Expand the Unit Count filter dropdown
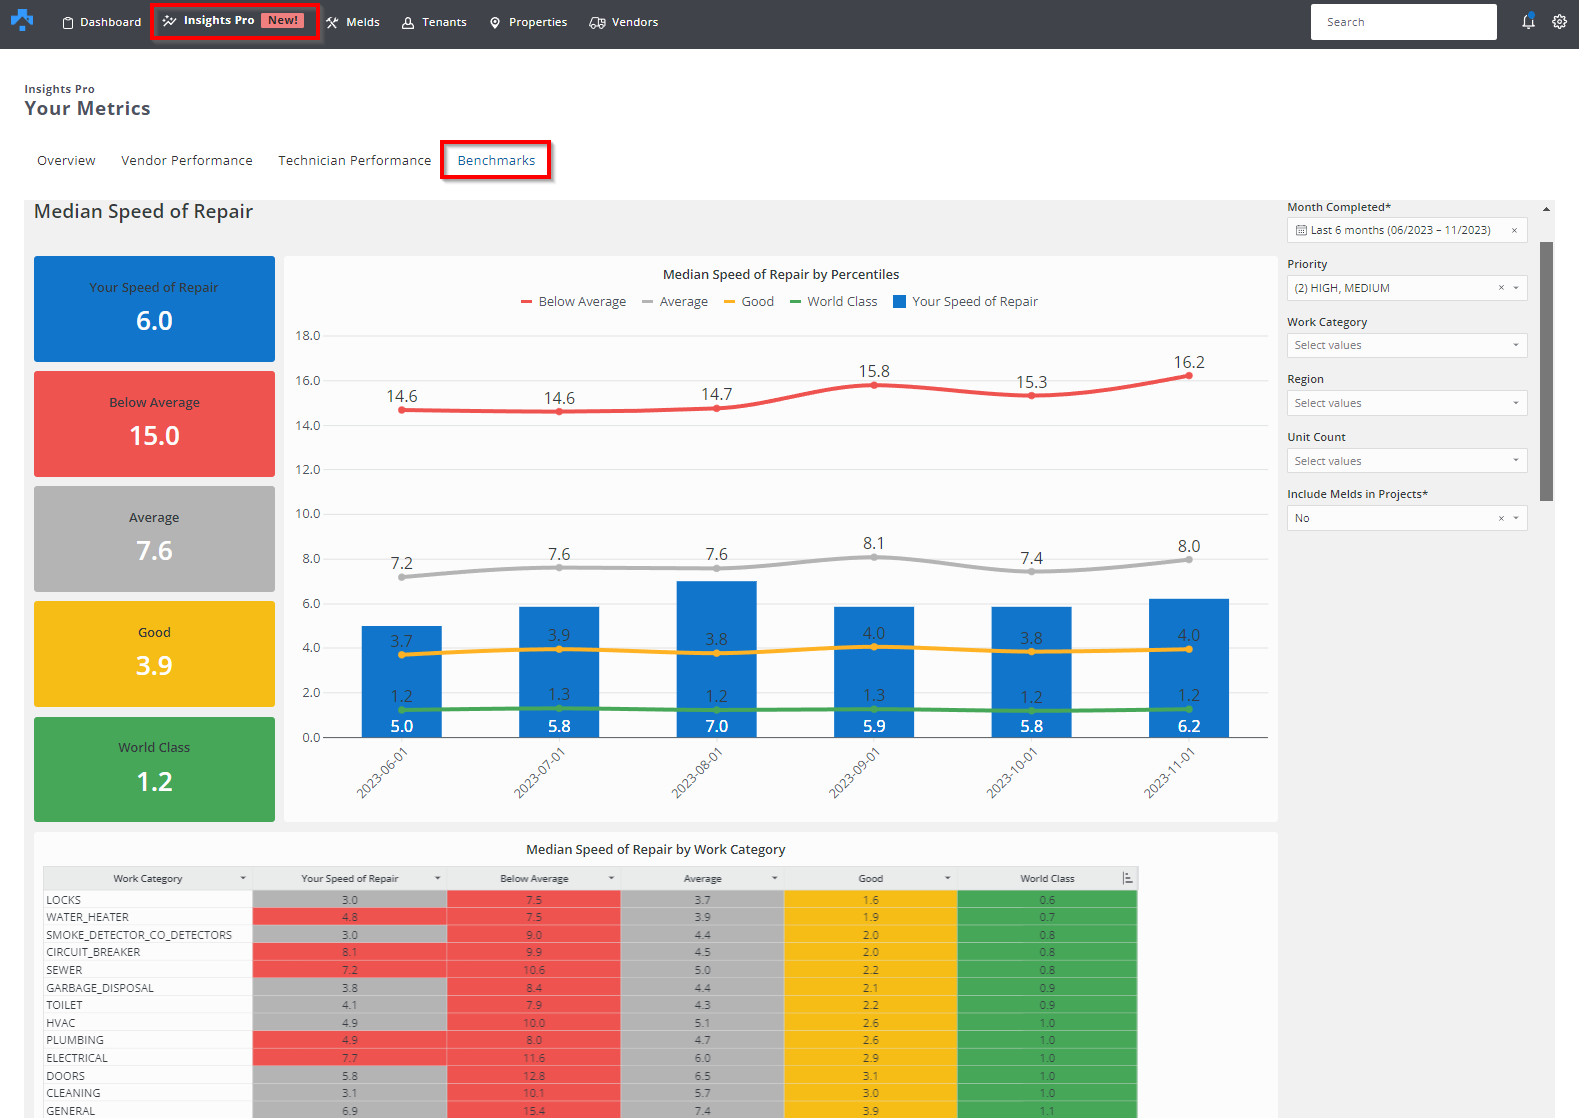The width and height of the screenshot is (1579, 1118). click(1515, 461)
